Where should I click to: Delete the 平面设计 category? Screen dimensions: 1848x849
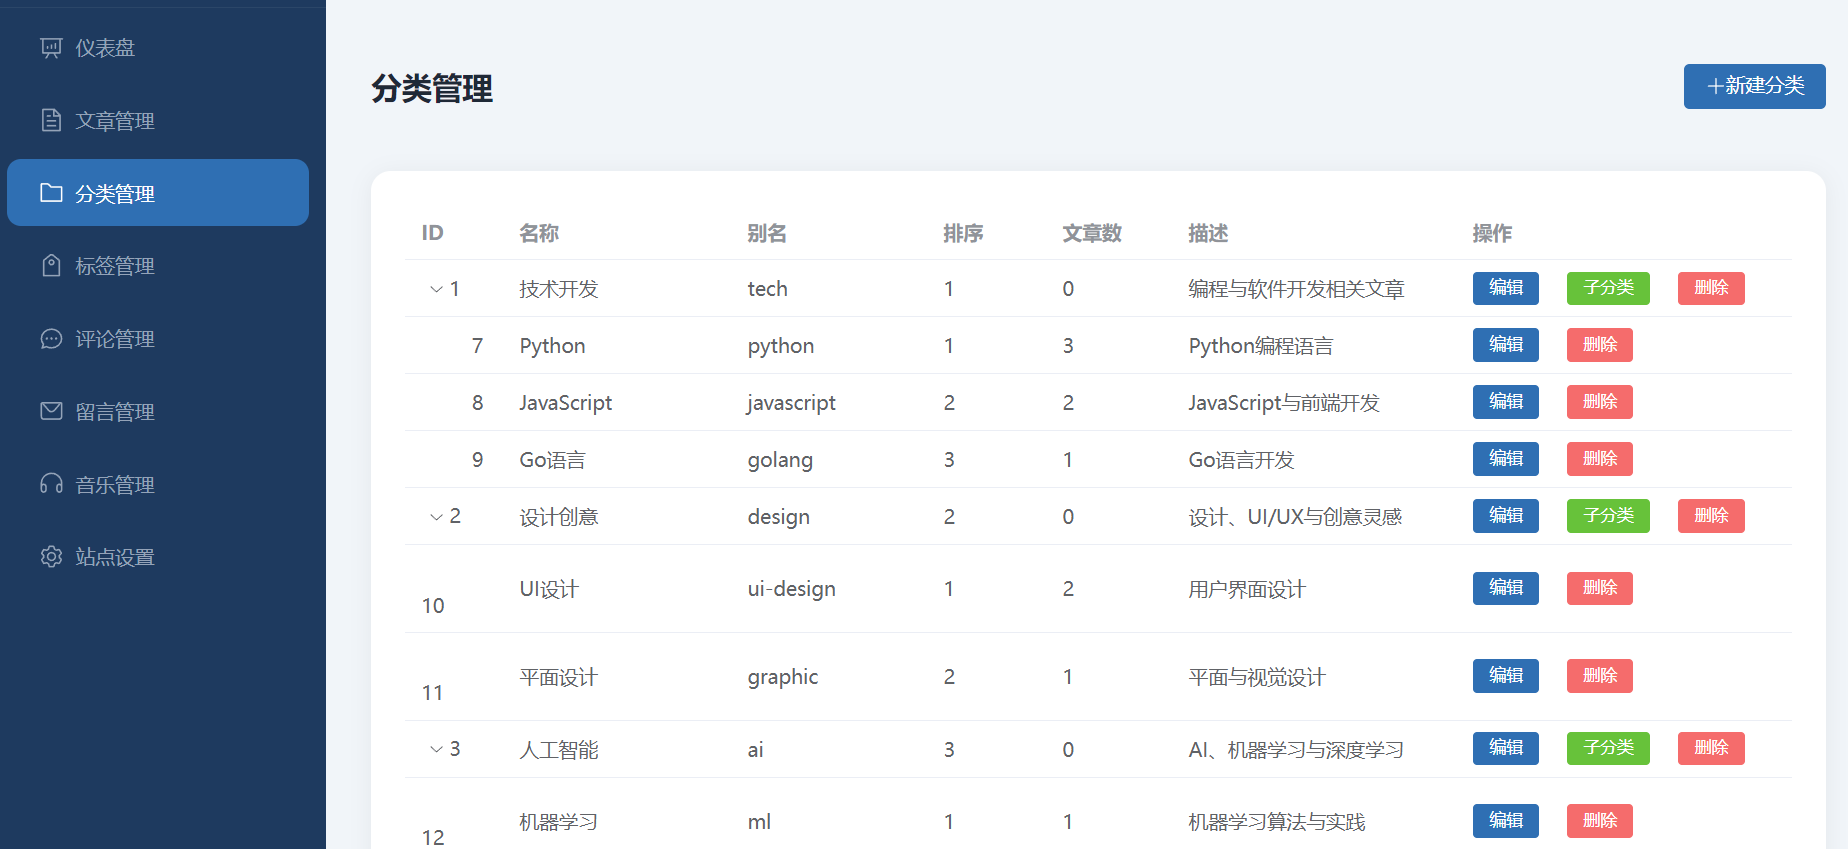tap(1600, 676)
